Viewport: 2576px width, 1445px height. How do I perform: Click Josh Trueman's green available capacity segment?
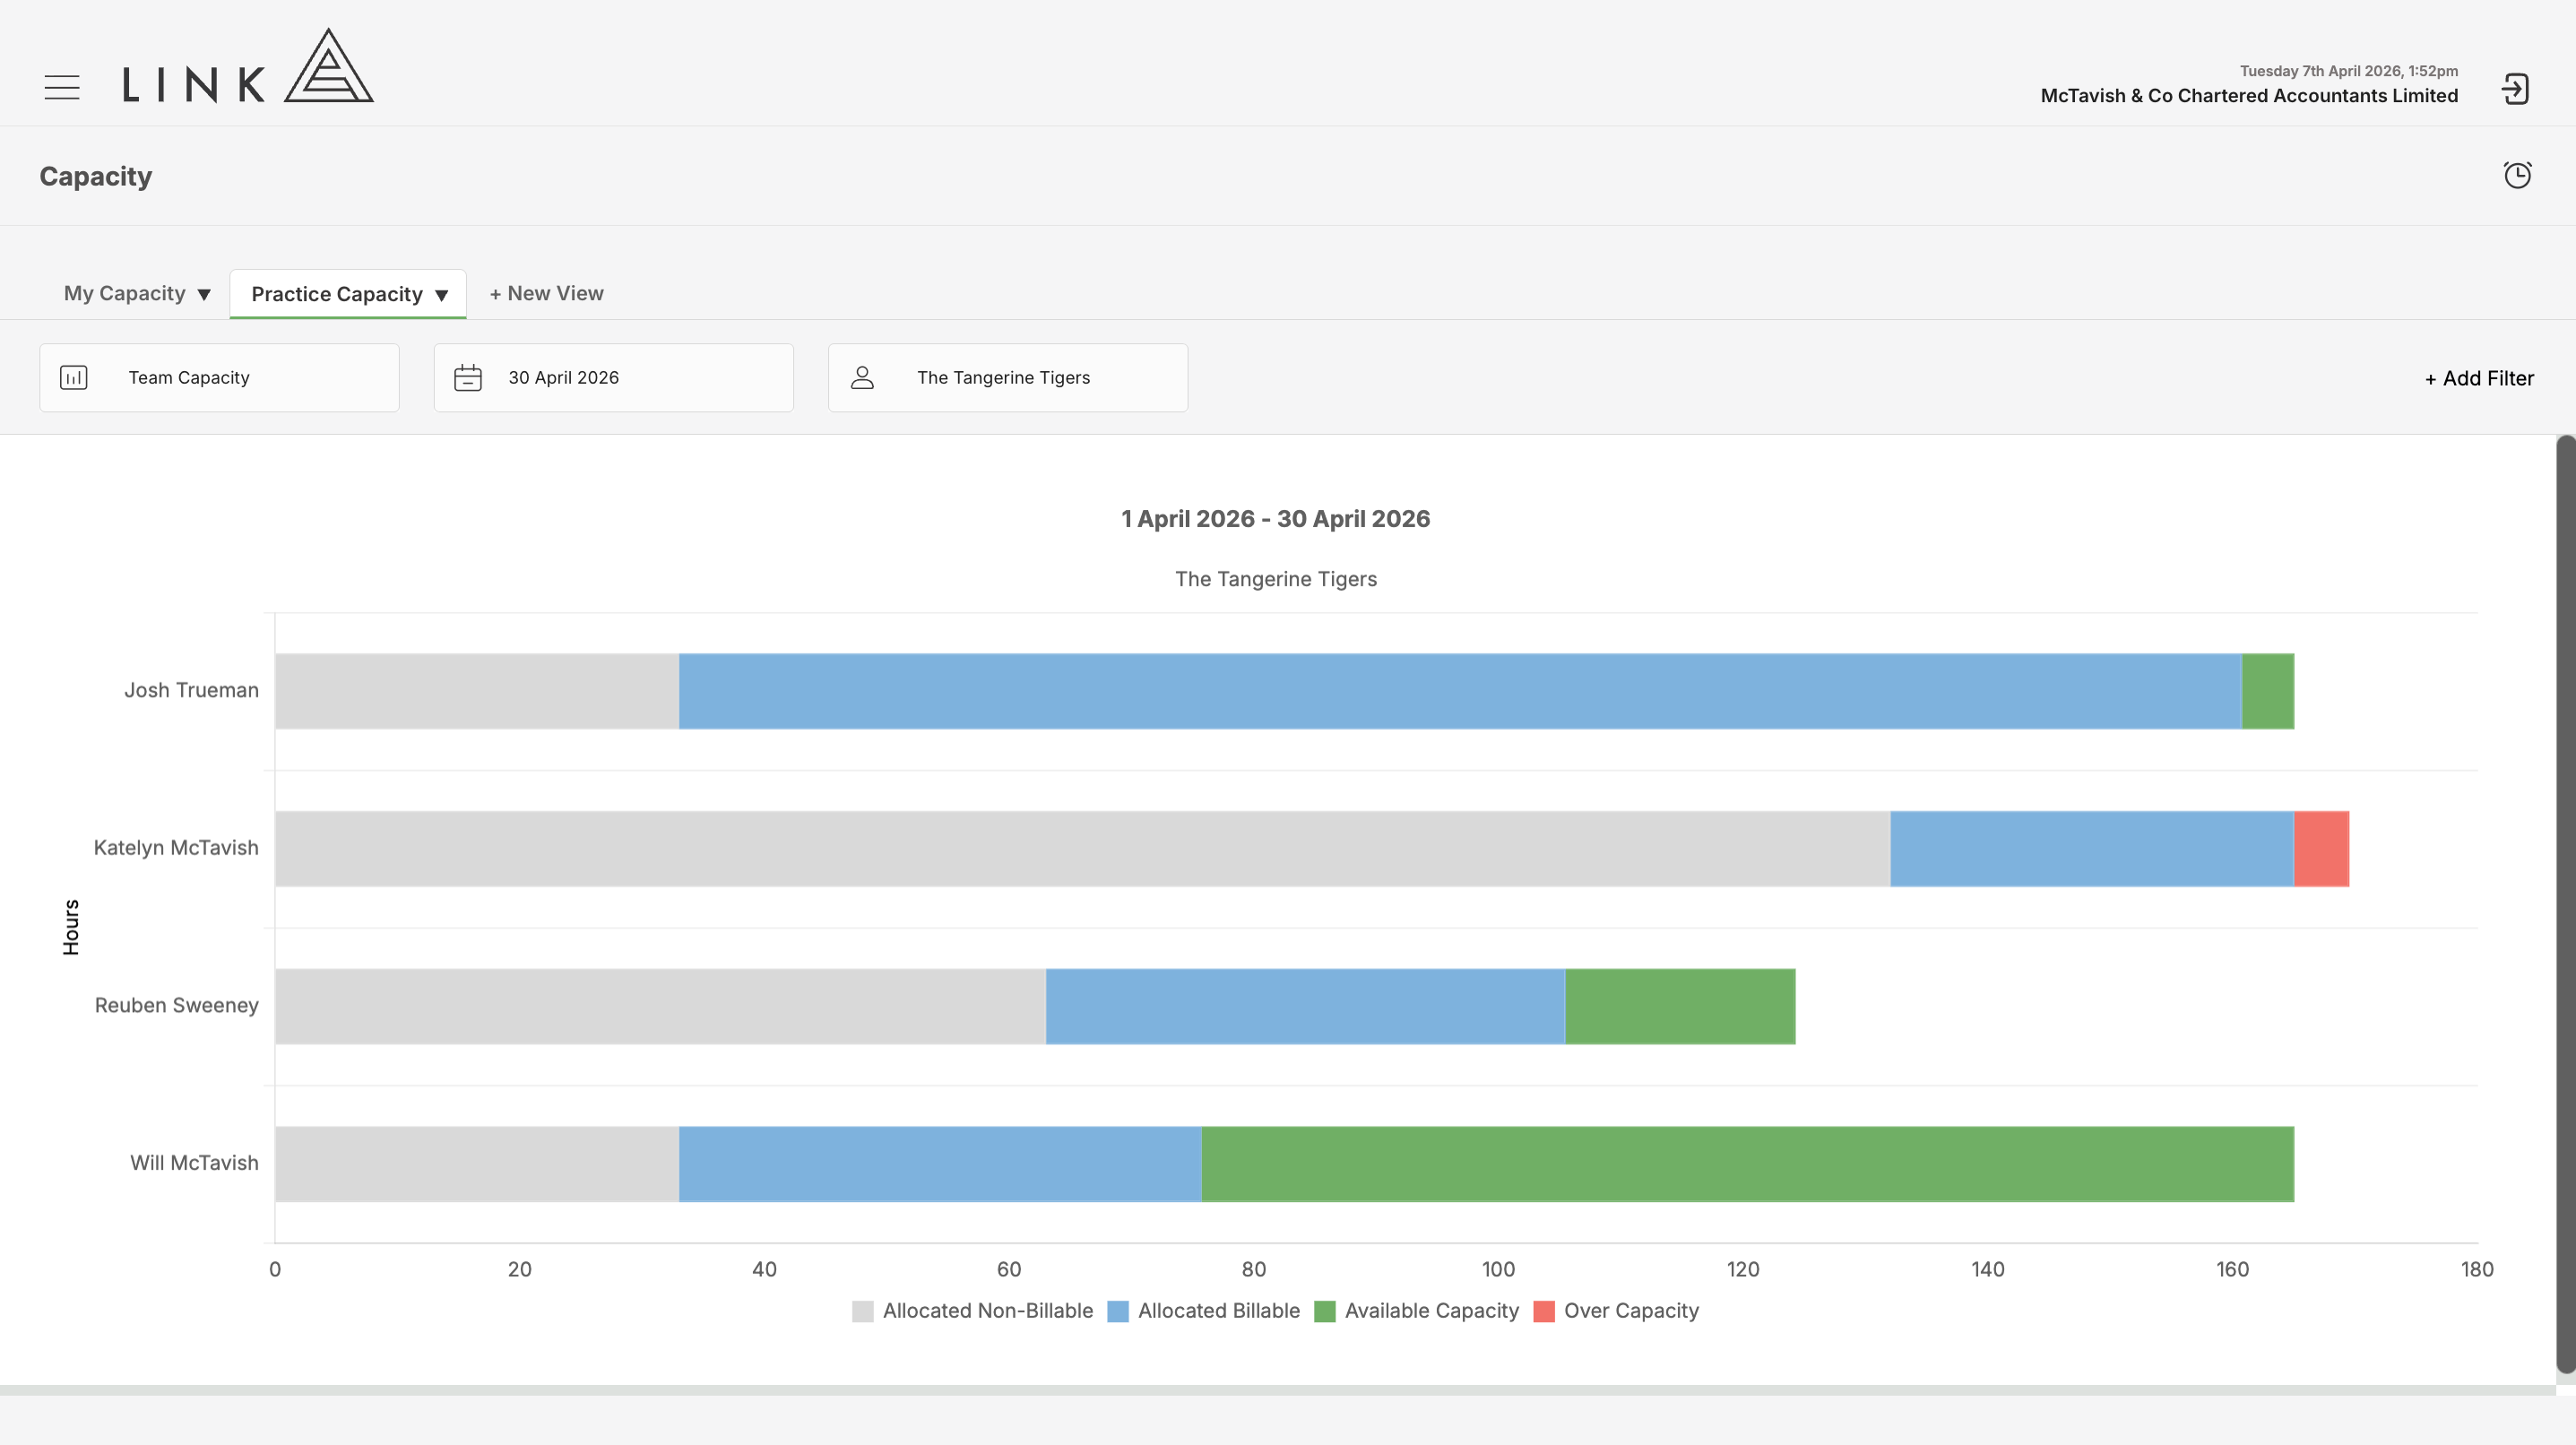2268,691
